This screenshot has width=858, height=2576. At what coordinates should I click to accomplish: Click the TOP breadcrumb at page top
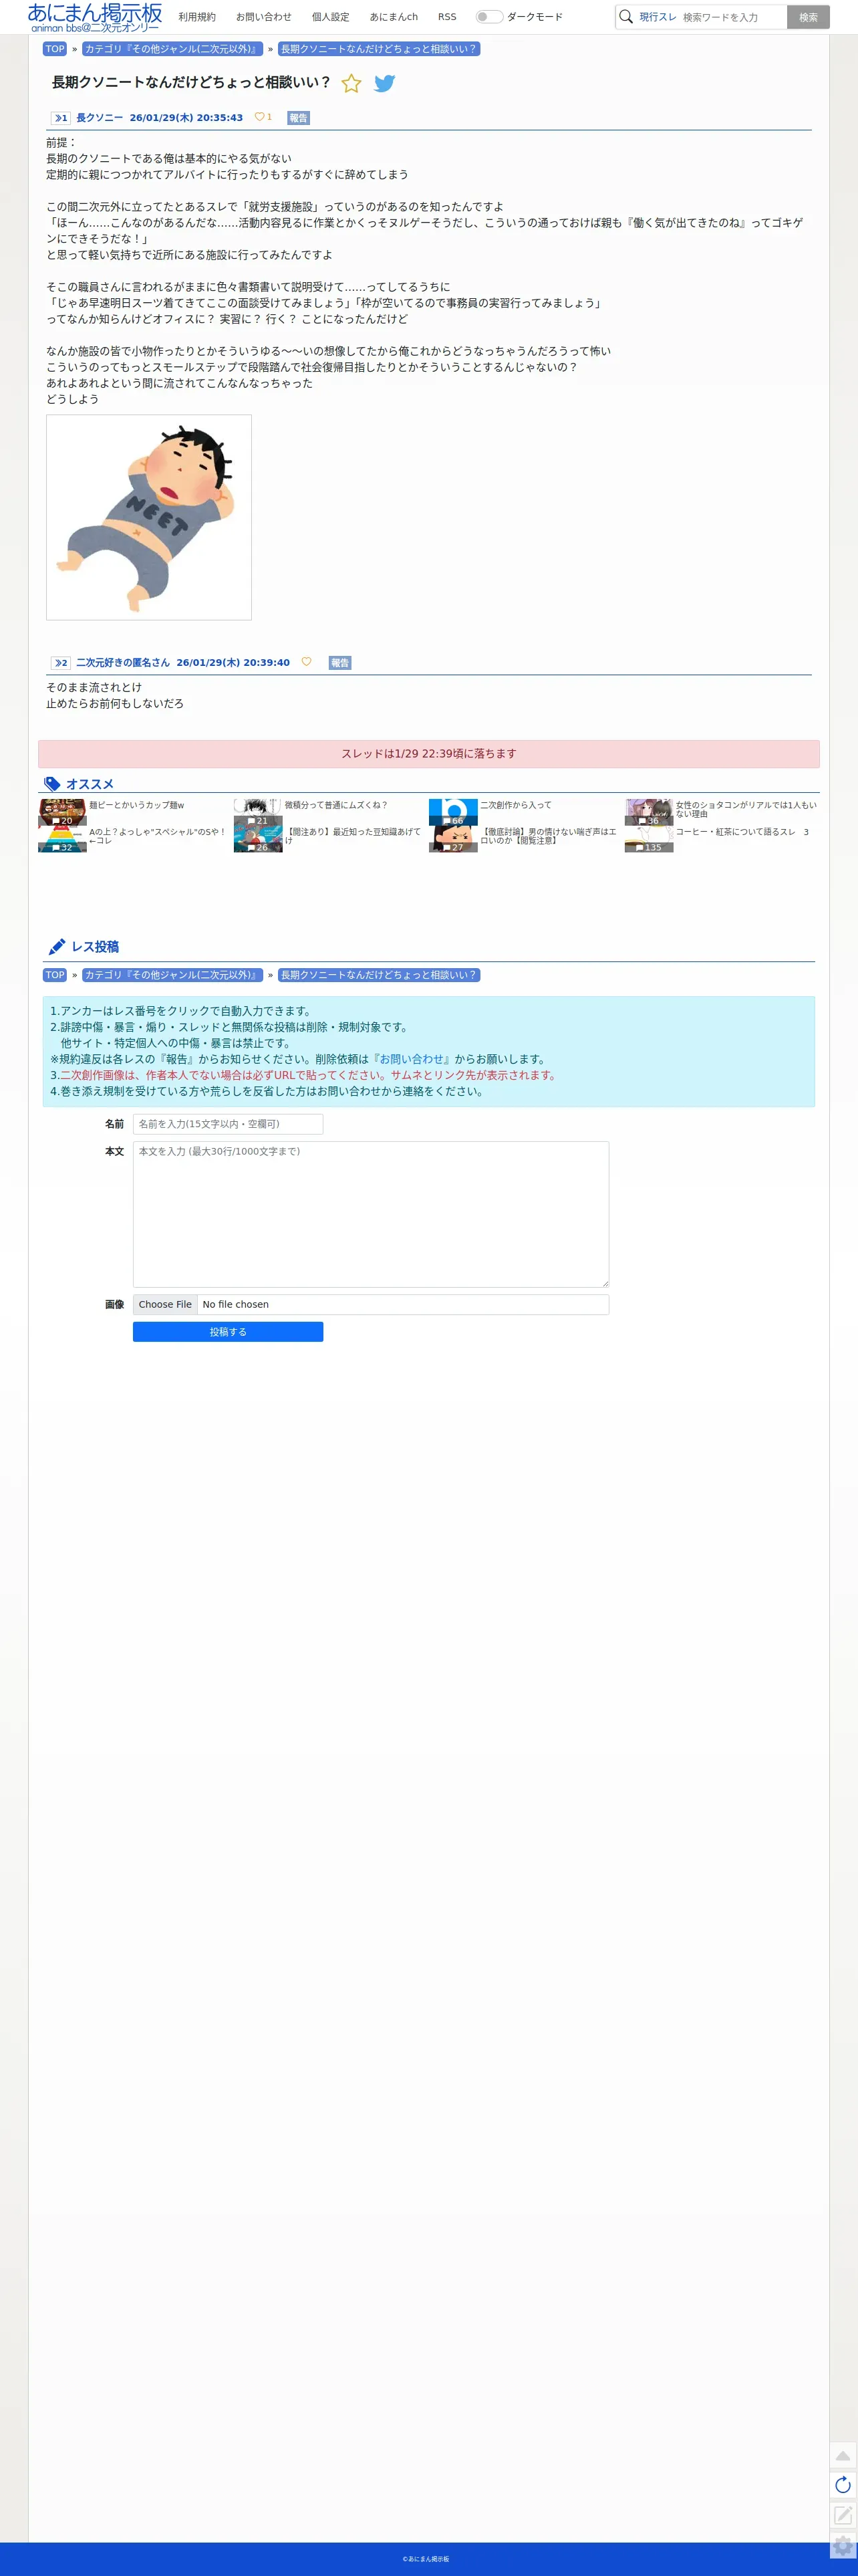click(x=55, y=49)
